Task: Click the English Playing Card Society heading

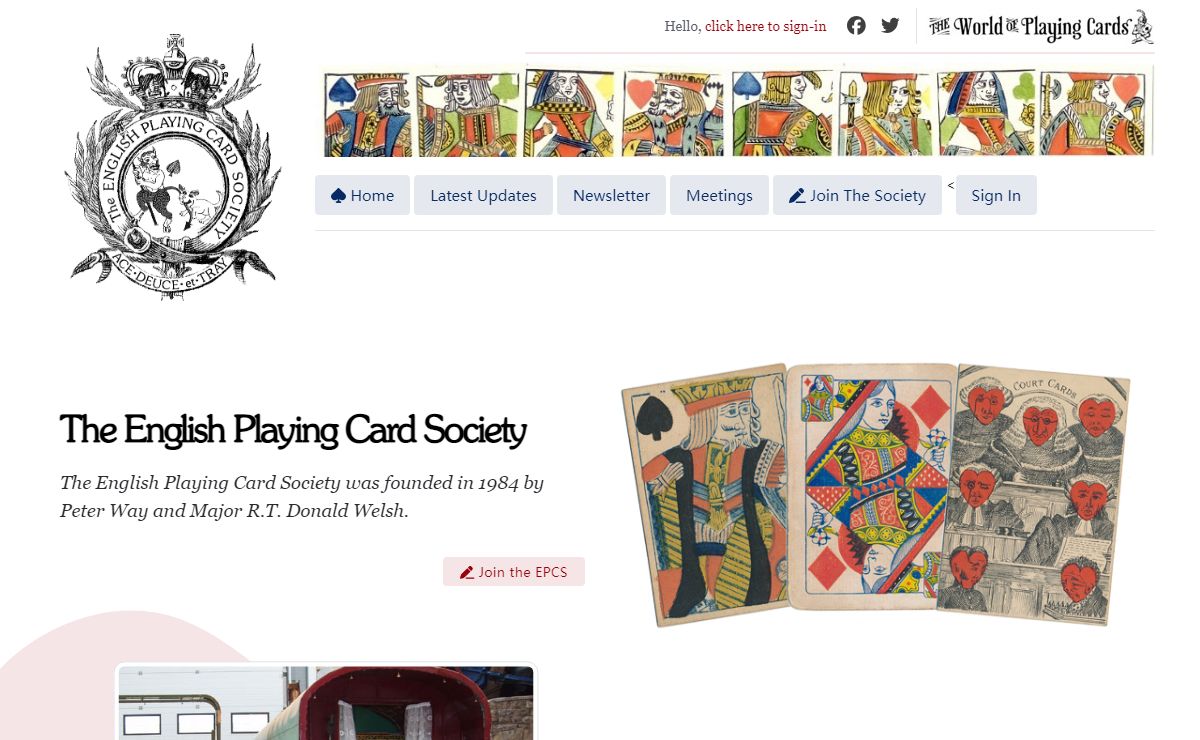Action: tap(293, 430)
